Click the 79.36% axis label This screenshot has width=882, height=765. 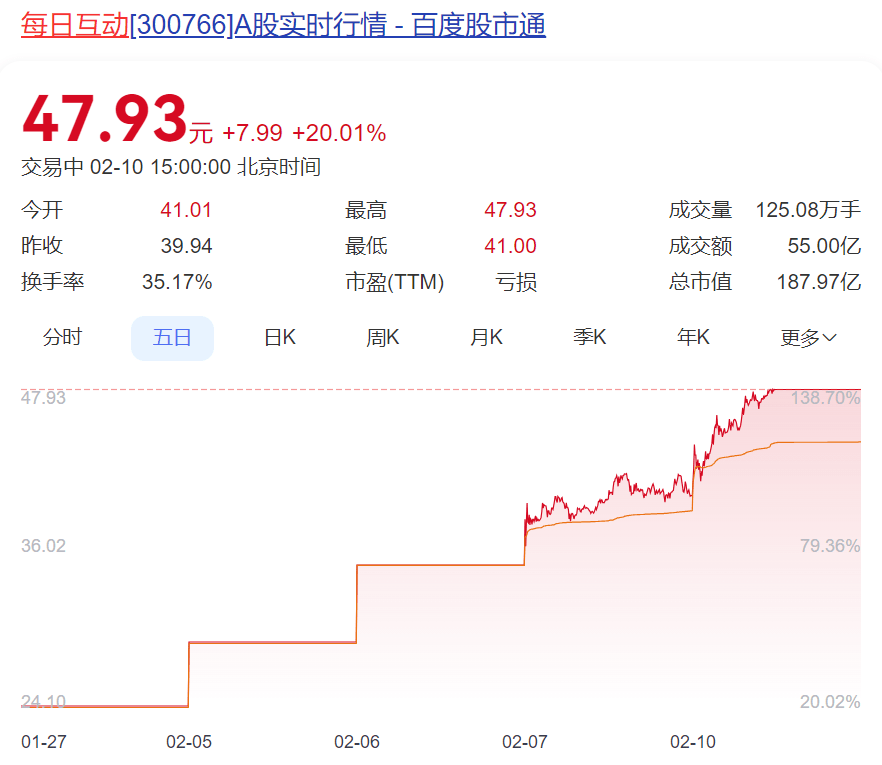830,546
